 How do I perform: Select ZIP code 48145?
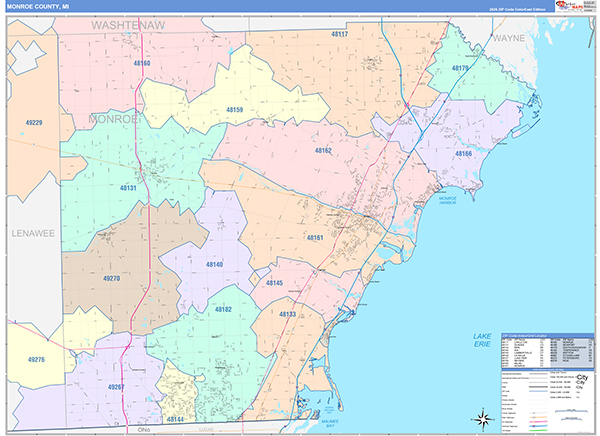point(274,283)
